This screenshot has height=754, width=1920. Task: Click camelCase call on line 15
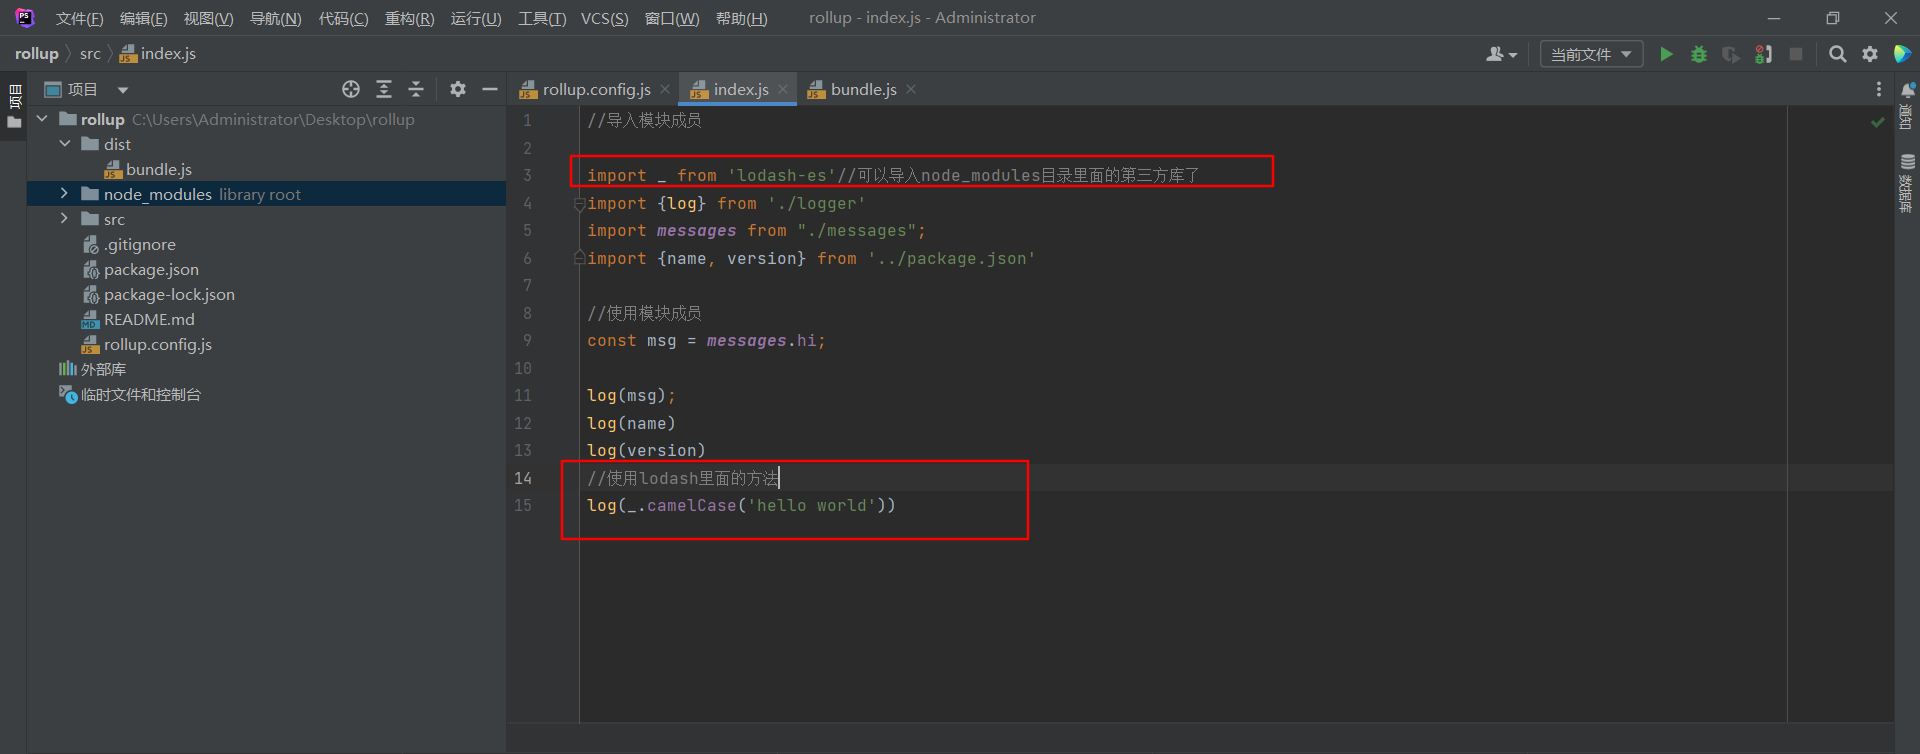[x=691, y=505]
